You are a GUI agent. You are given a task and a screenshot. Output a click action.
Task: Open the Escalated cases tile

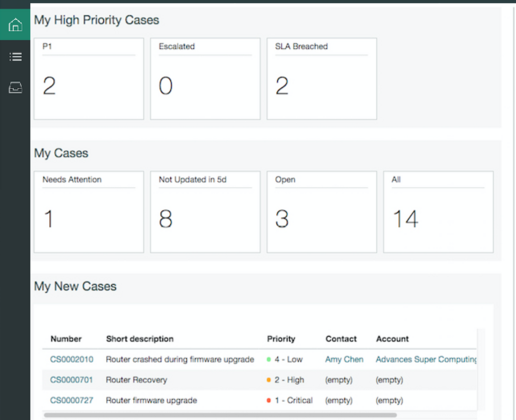tap(205, 79)
